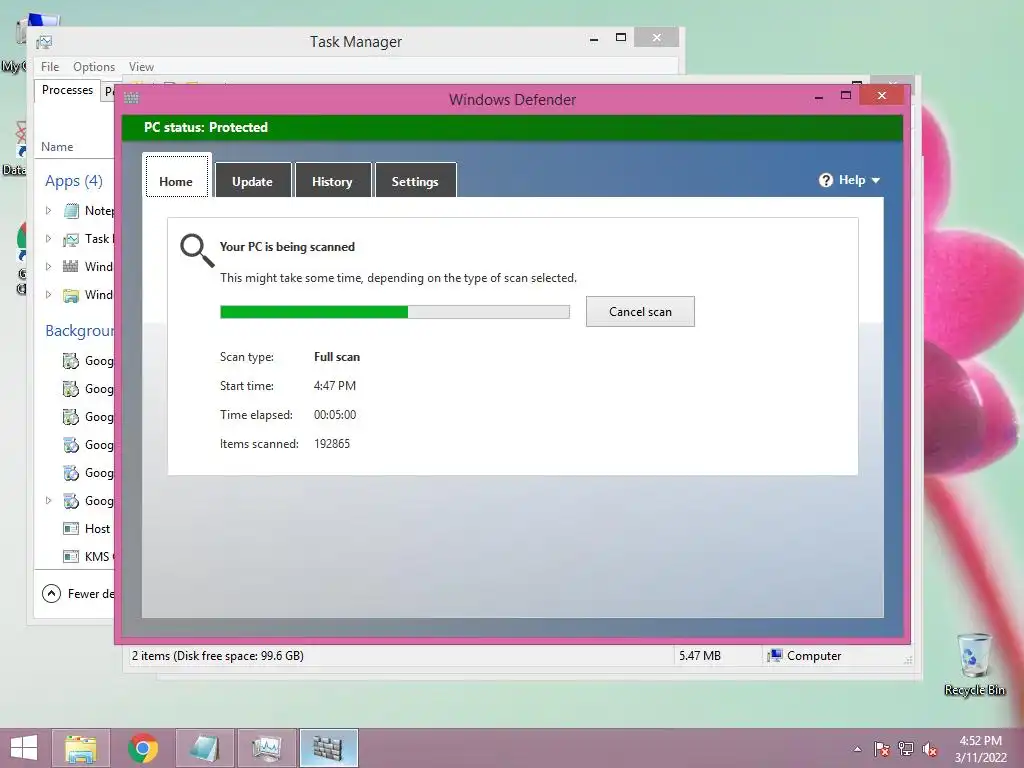Expand the Windows Explorer process row

(x=48, y=295)
